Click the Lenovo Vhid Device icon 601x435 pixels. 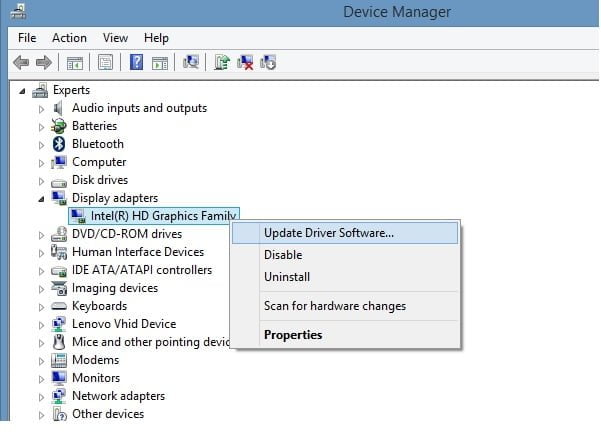point(59,324)
